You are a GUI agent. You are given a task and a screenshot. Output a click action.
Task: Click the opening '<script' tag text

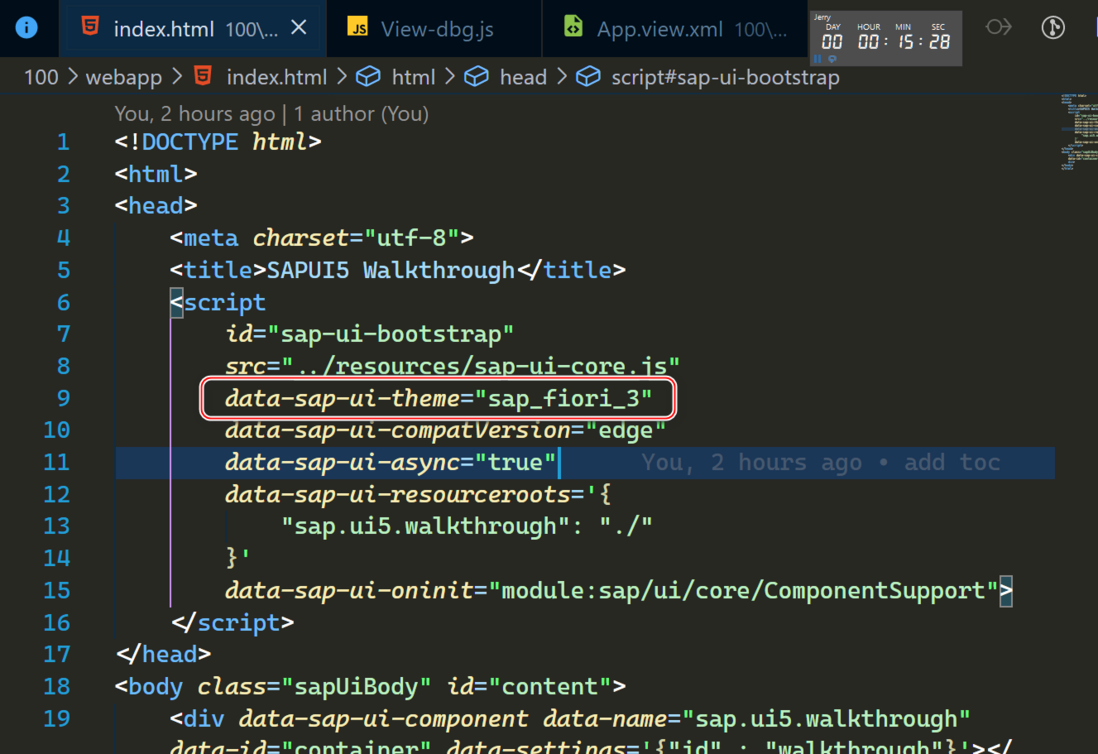pyautogui.click(x=218, y=302)
